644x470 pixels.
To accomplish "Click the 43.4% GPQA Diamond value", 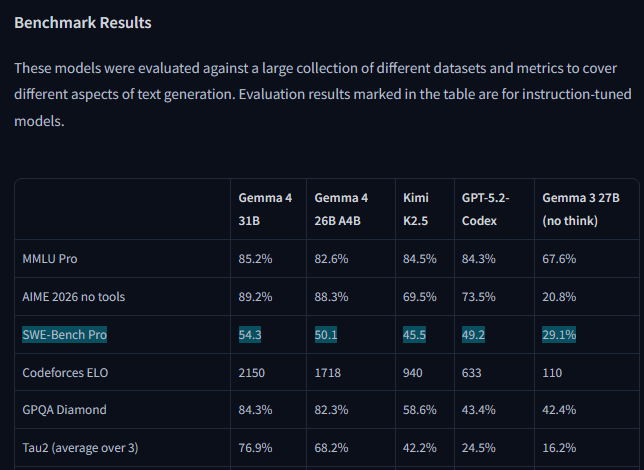I will (x=478, y=410).
